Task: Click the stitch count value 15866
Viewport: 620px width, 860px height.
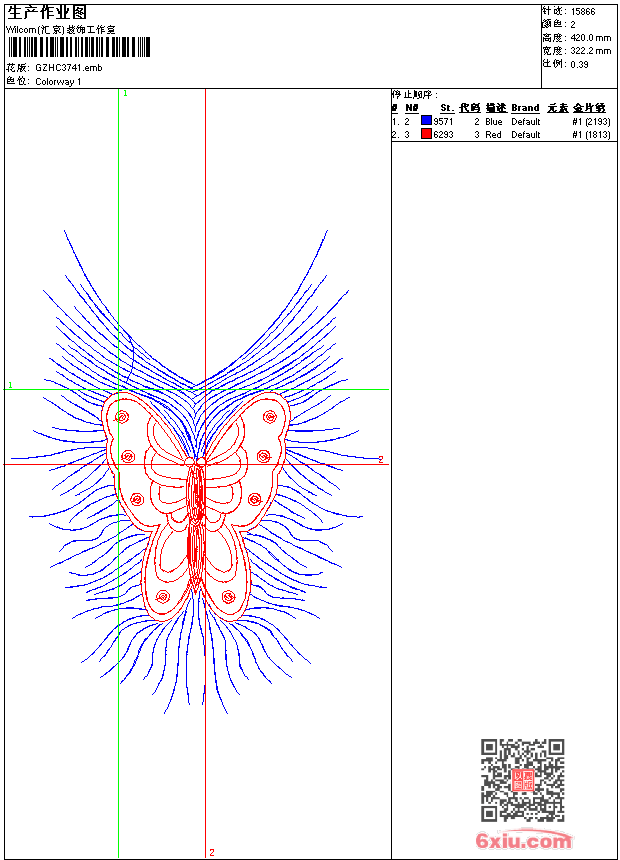Action: click(x=583, y=12)
